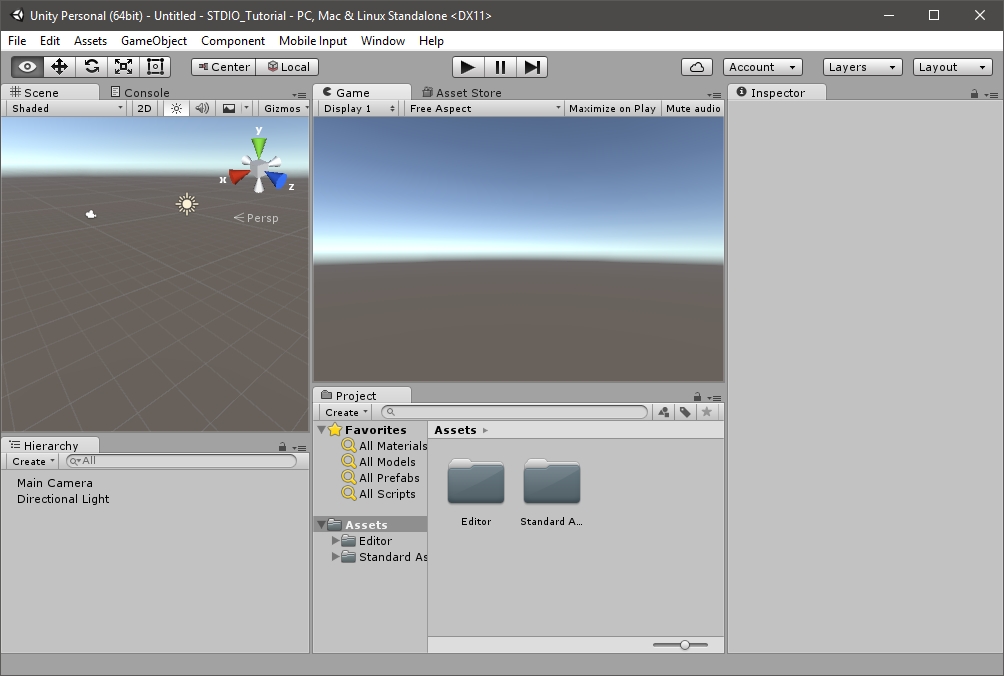The image size is (1004, 676).
Task: Open the Edit menu
Action: [x=50, y=40]
